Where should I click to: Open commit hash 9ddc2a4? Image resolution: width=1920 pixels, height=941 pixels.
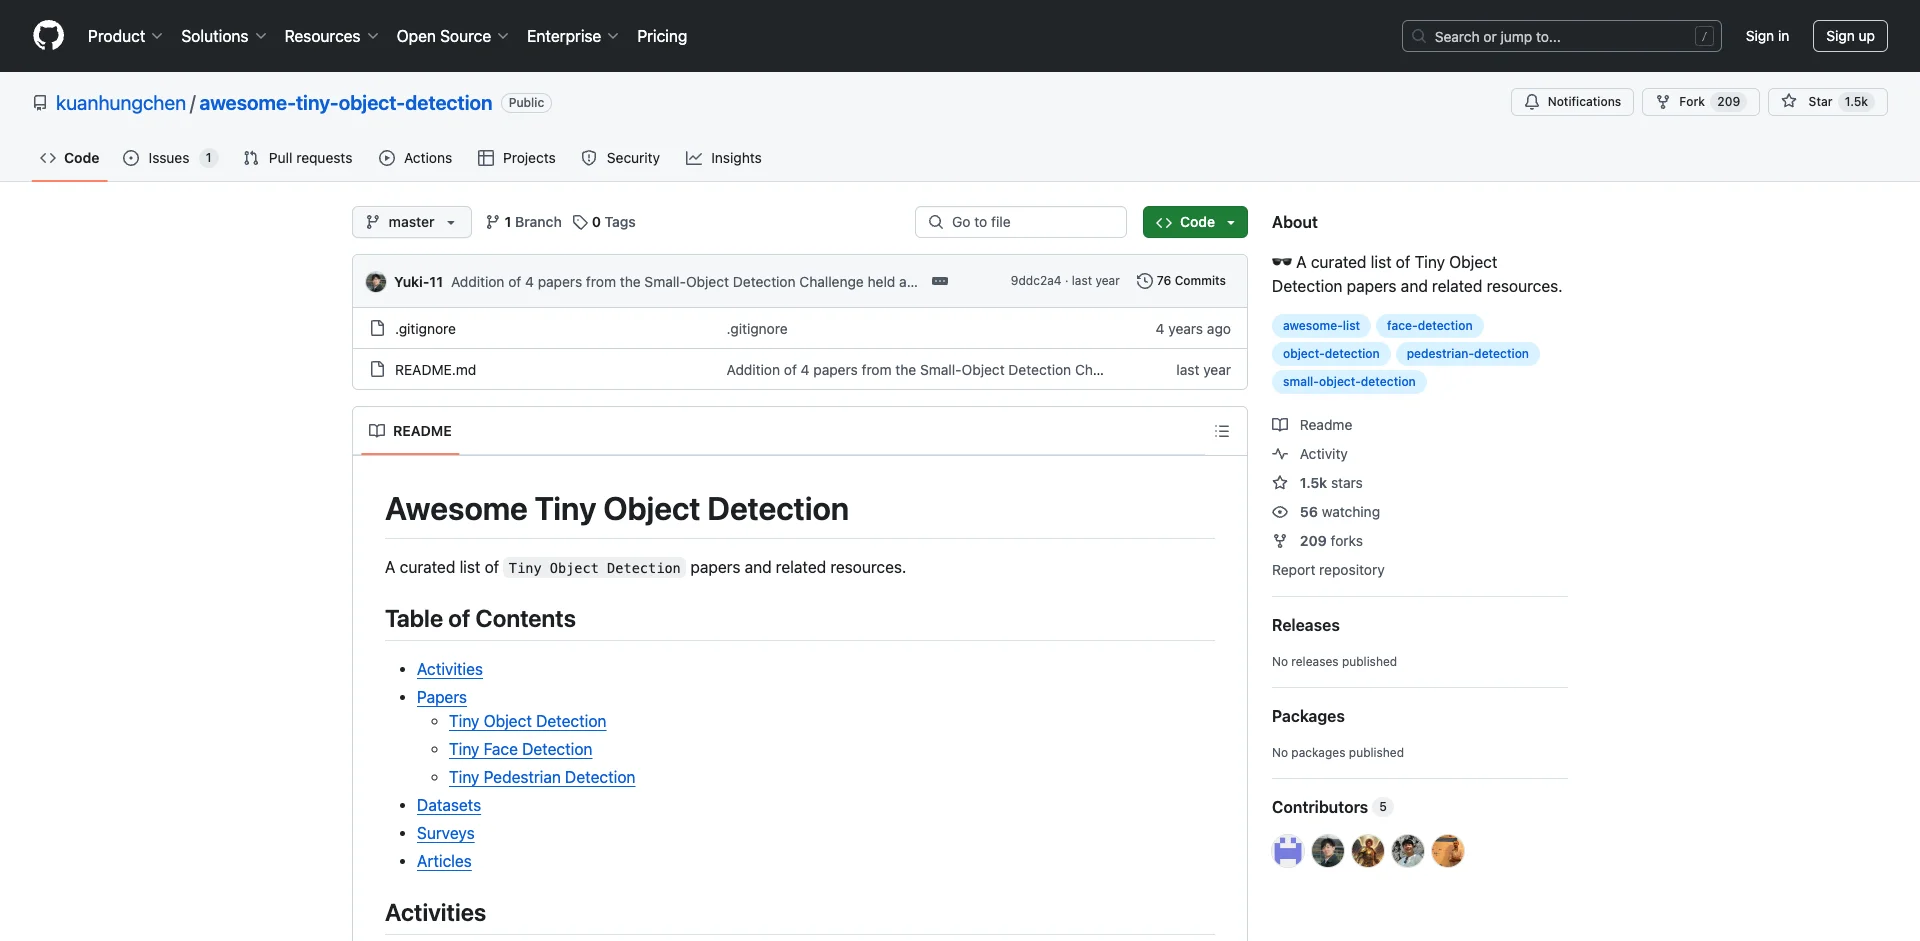coord(1035,281)
